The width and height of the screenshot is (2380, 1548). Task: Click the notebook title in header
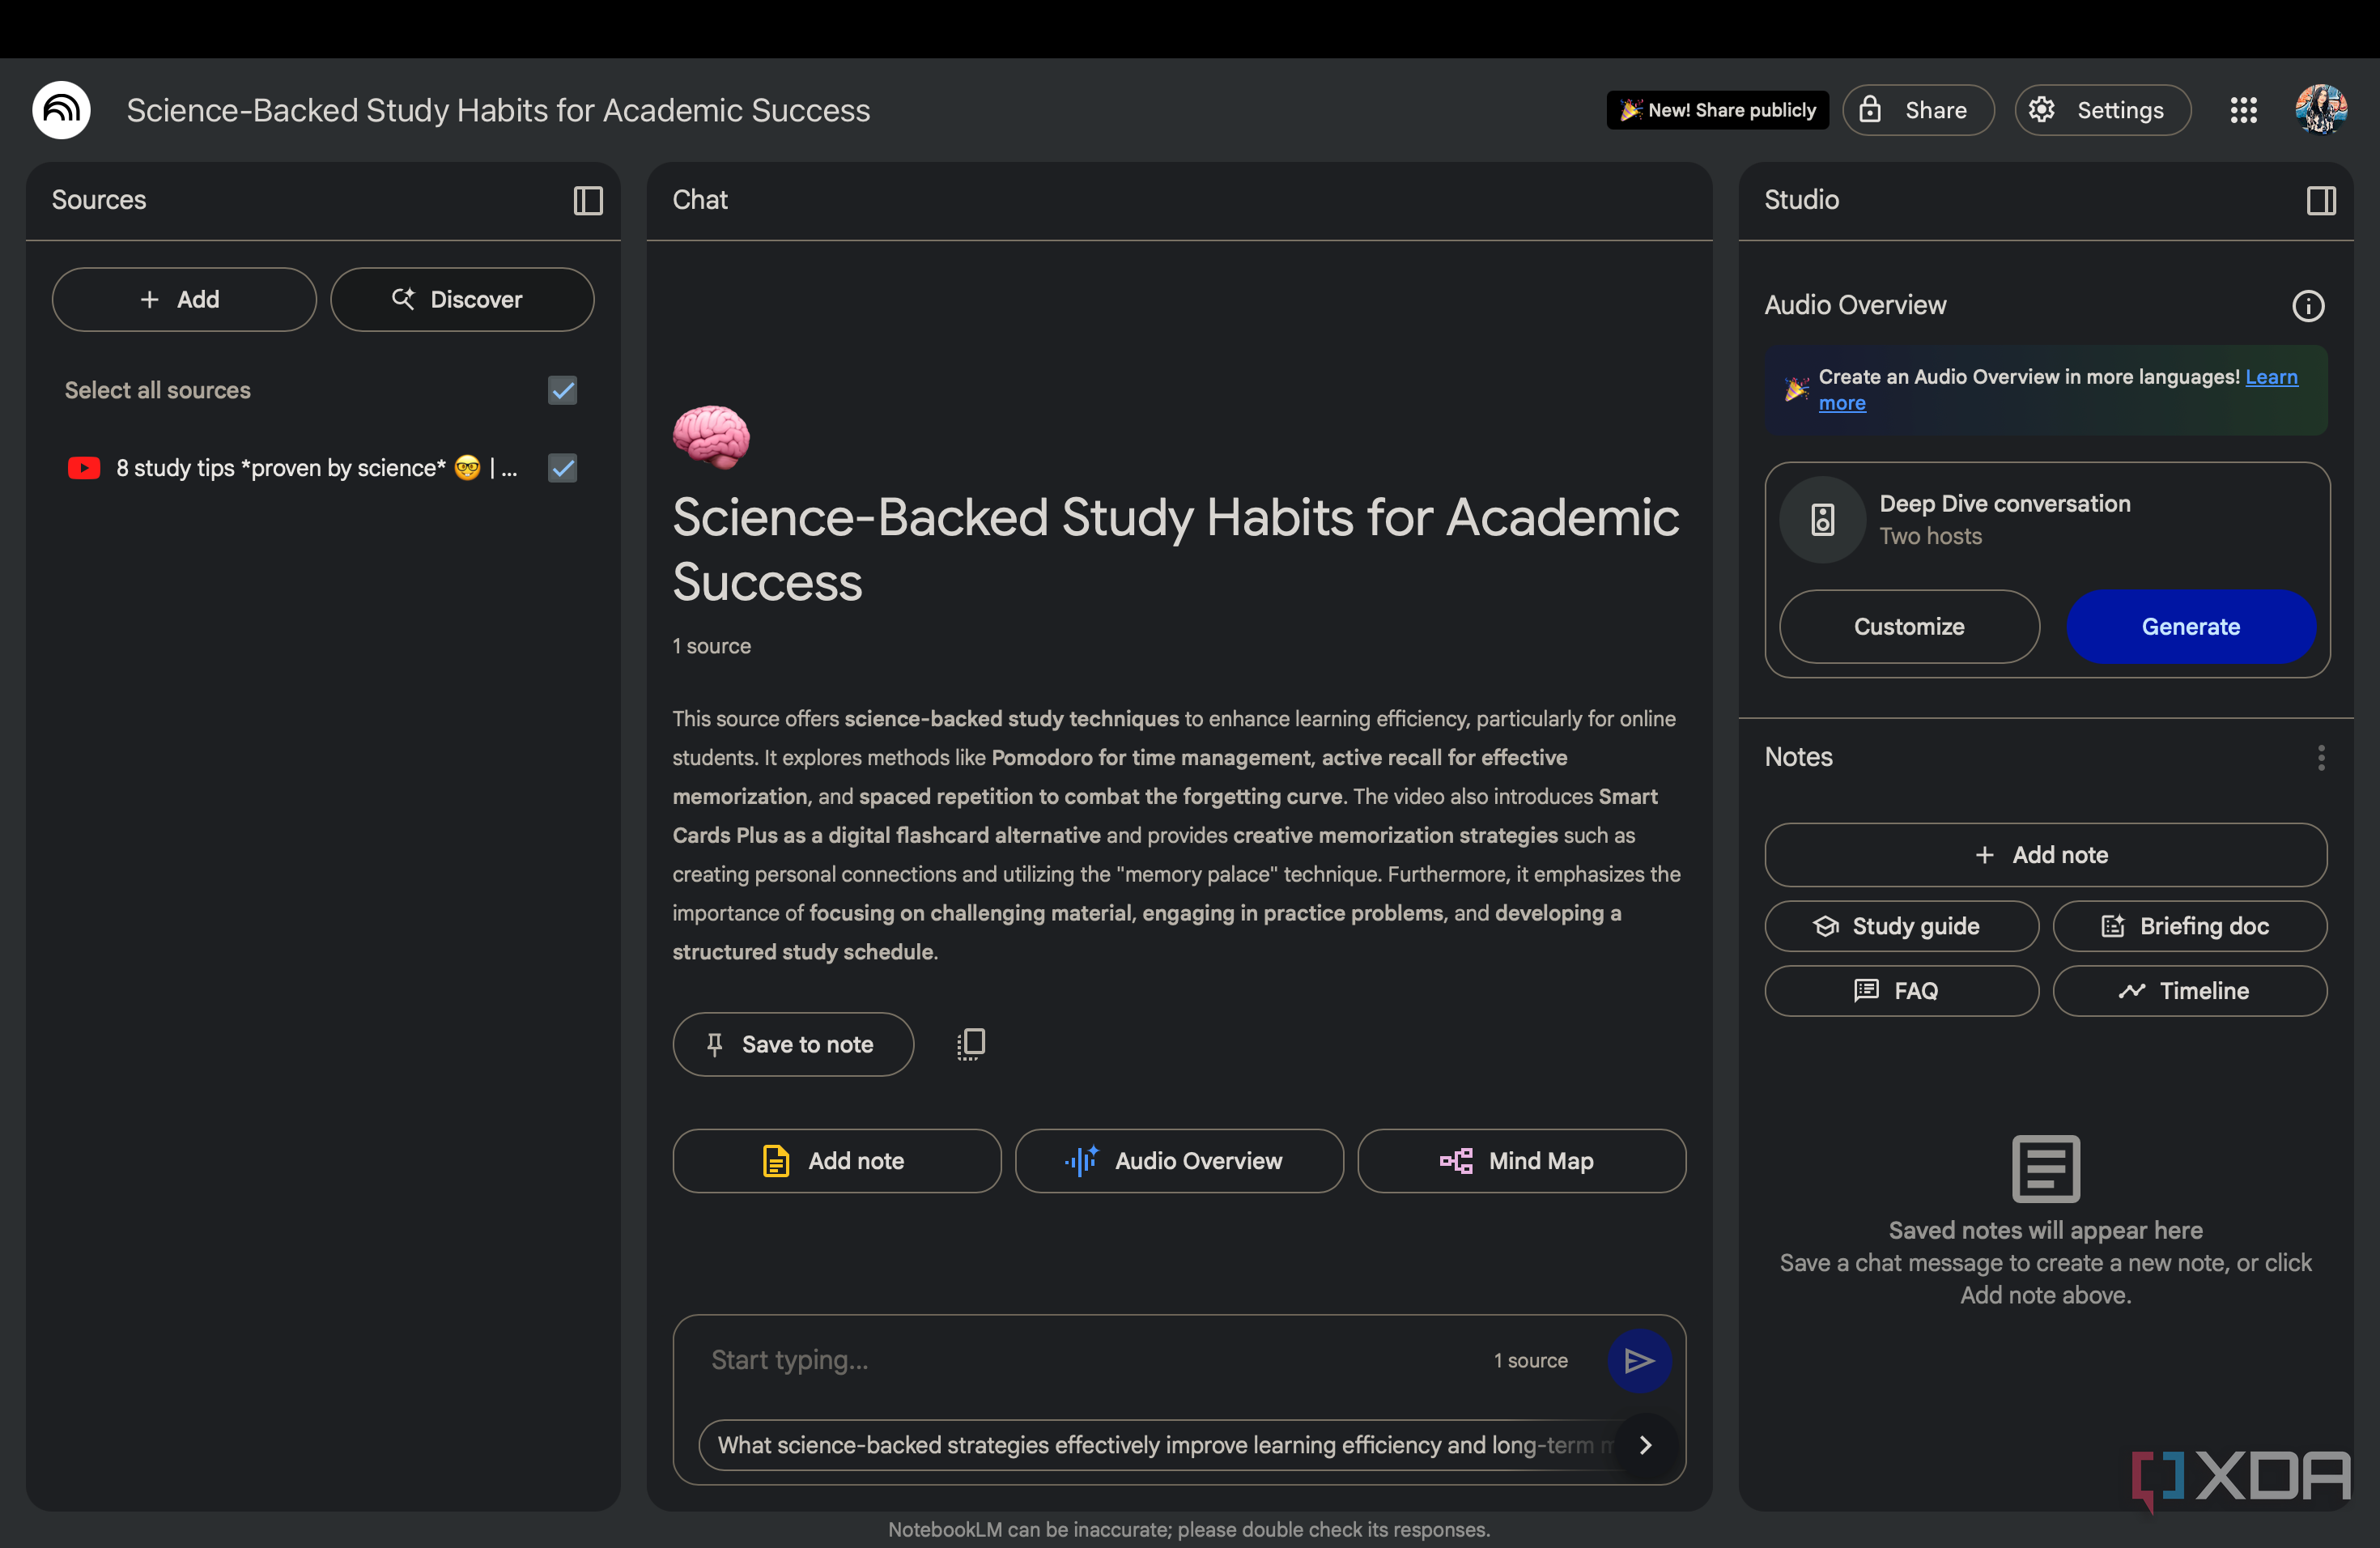[x=498, y=110]
